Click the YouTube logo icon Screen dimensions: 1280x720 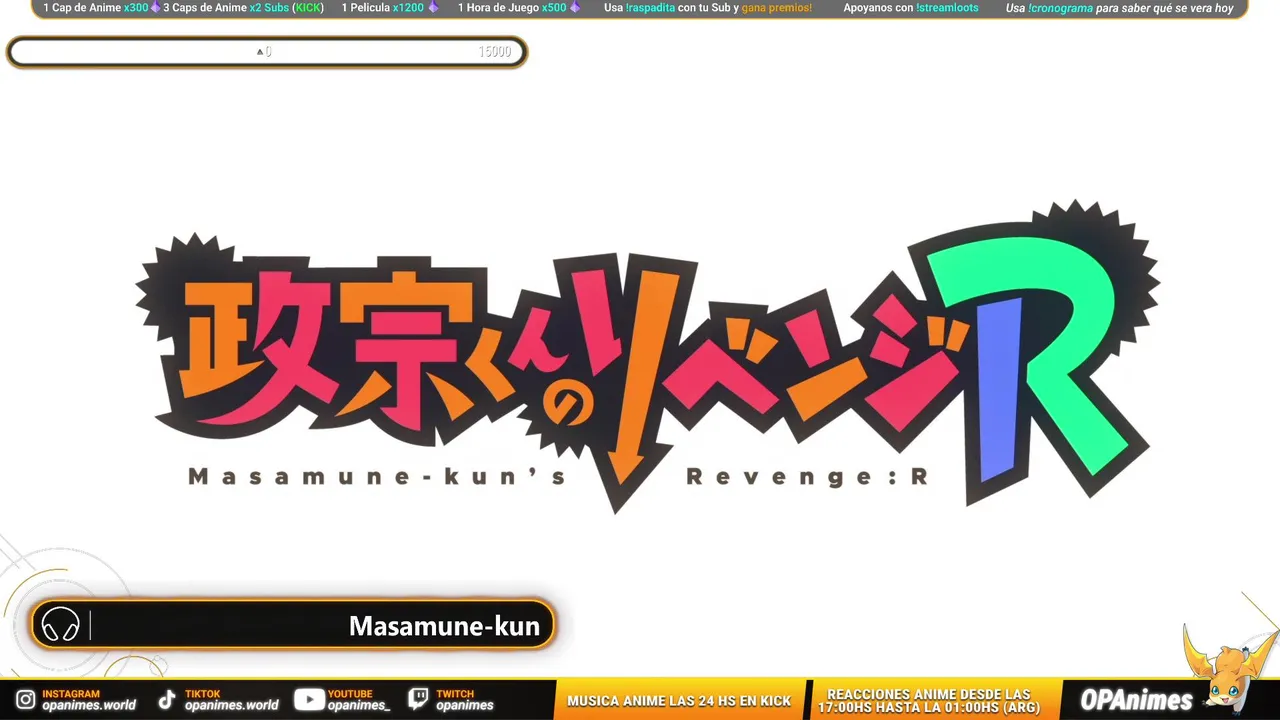pos(309,700)
